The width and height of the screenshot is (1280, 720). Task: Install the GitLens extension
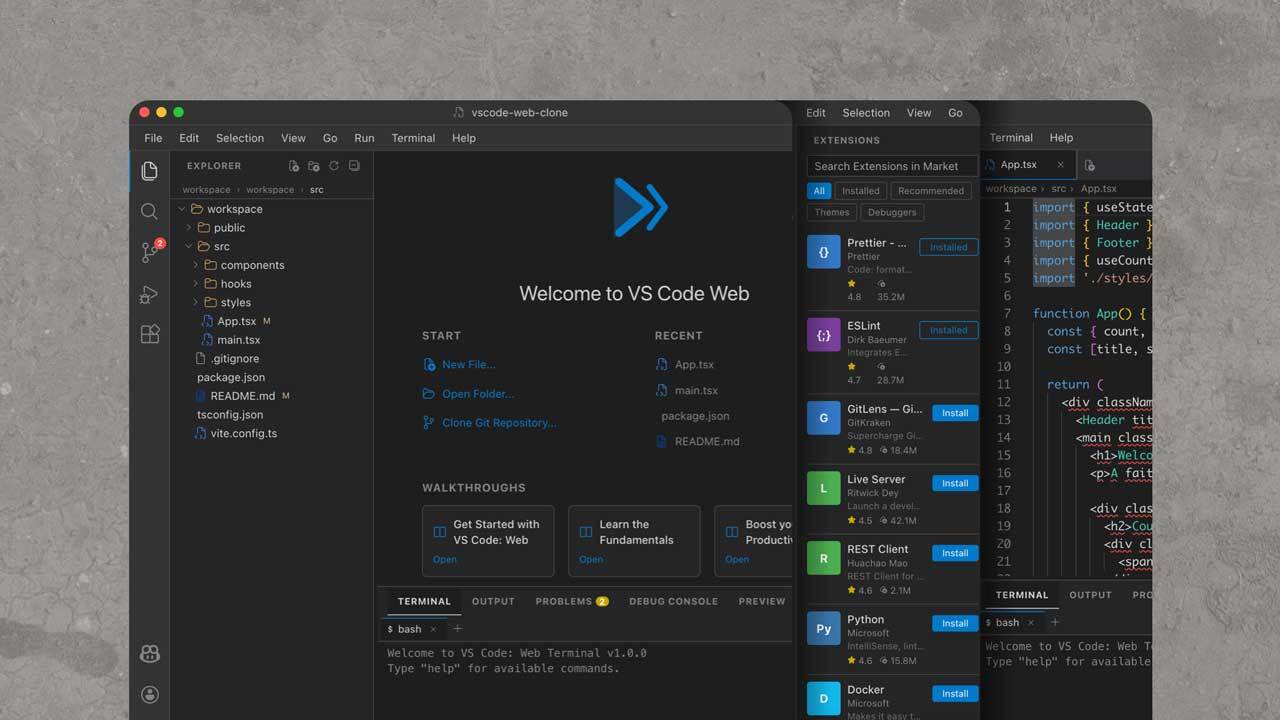point(955,412)
